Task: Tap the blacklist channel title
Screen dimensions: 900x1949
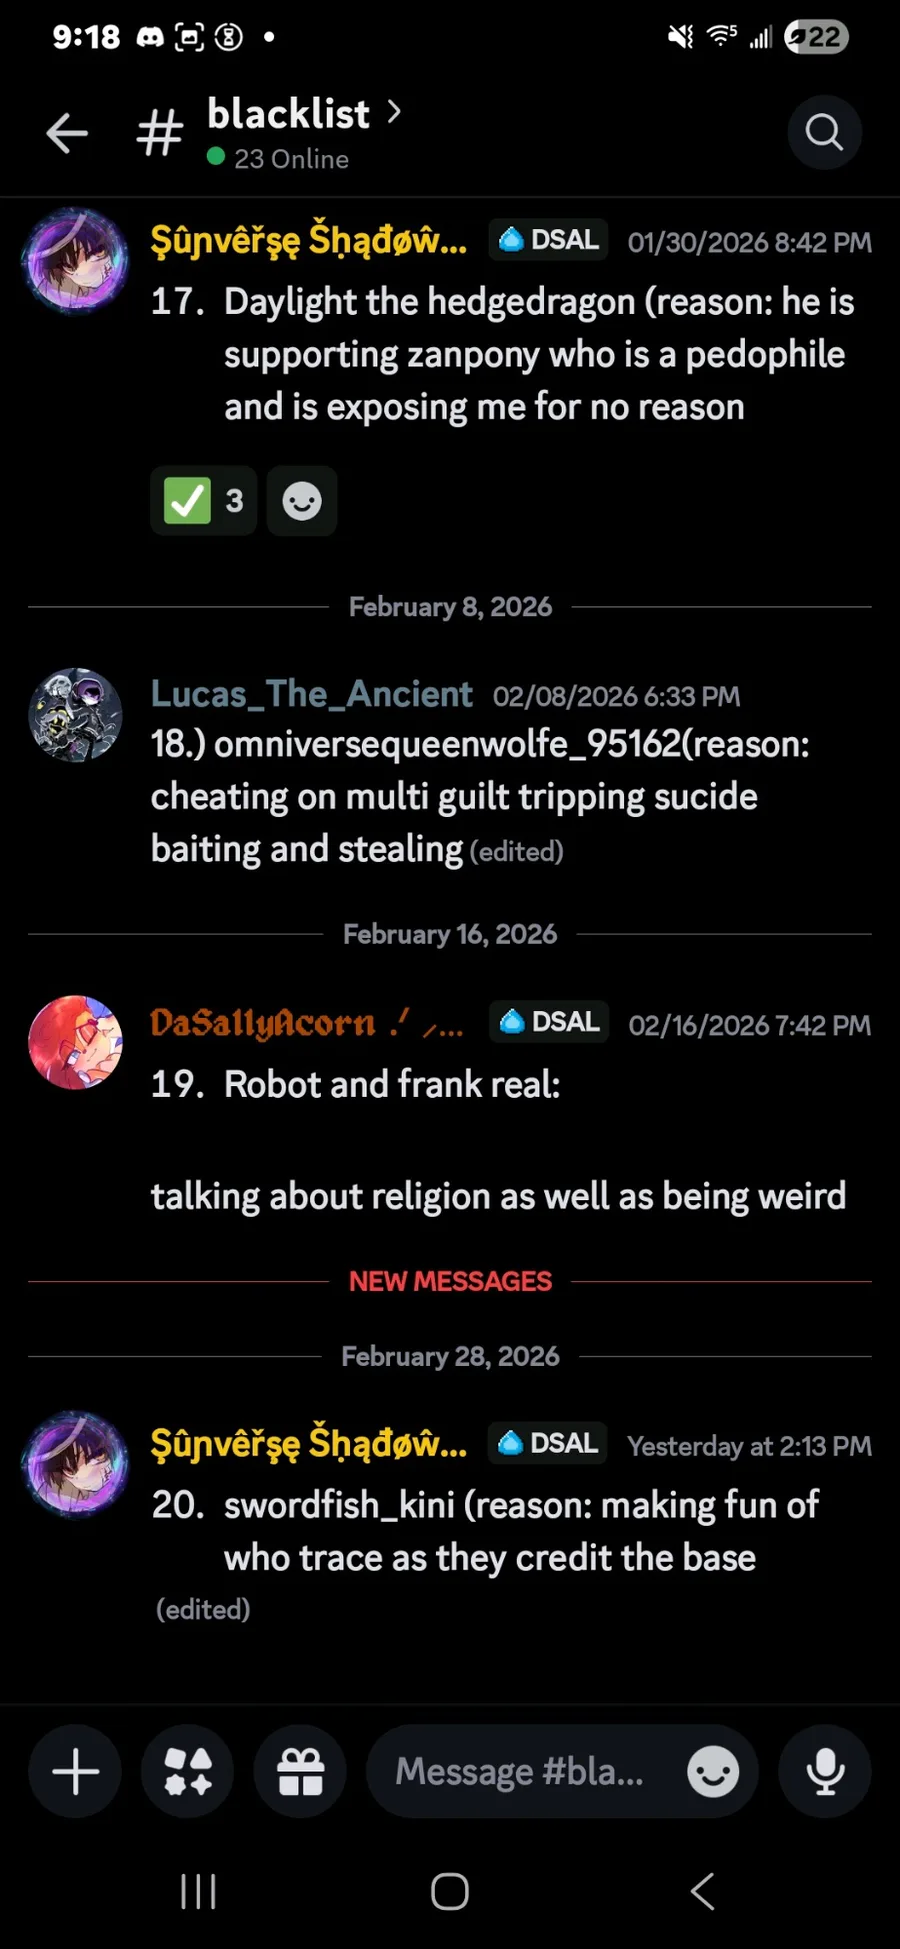Action: coord(288,114)
